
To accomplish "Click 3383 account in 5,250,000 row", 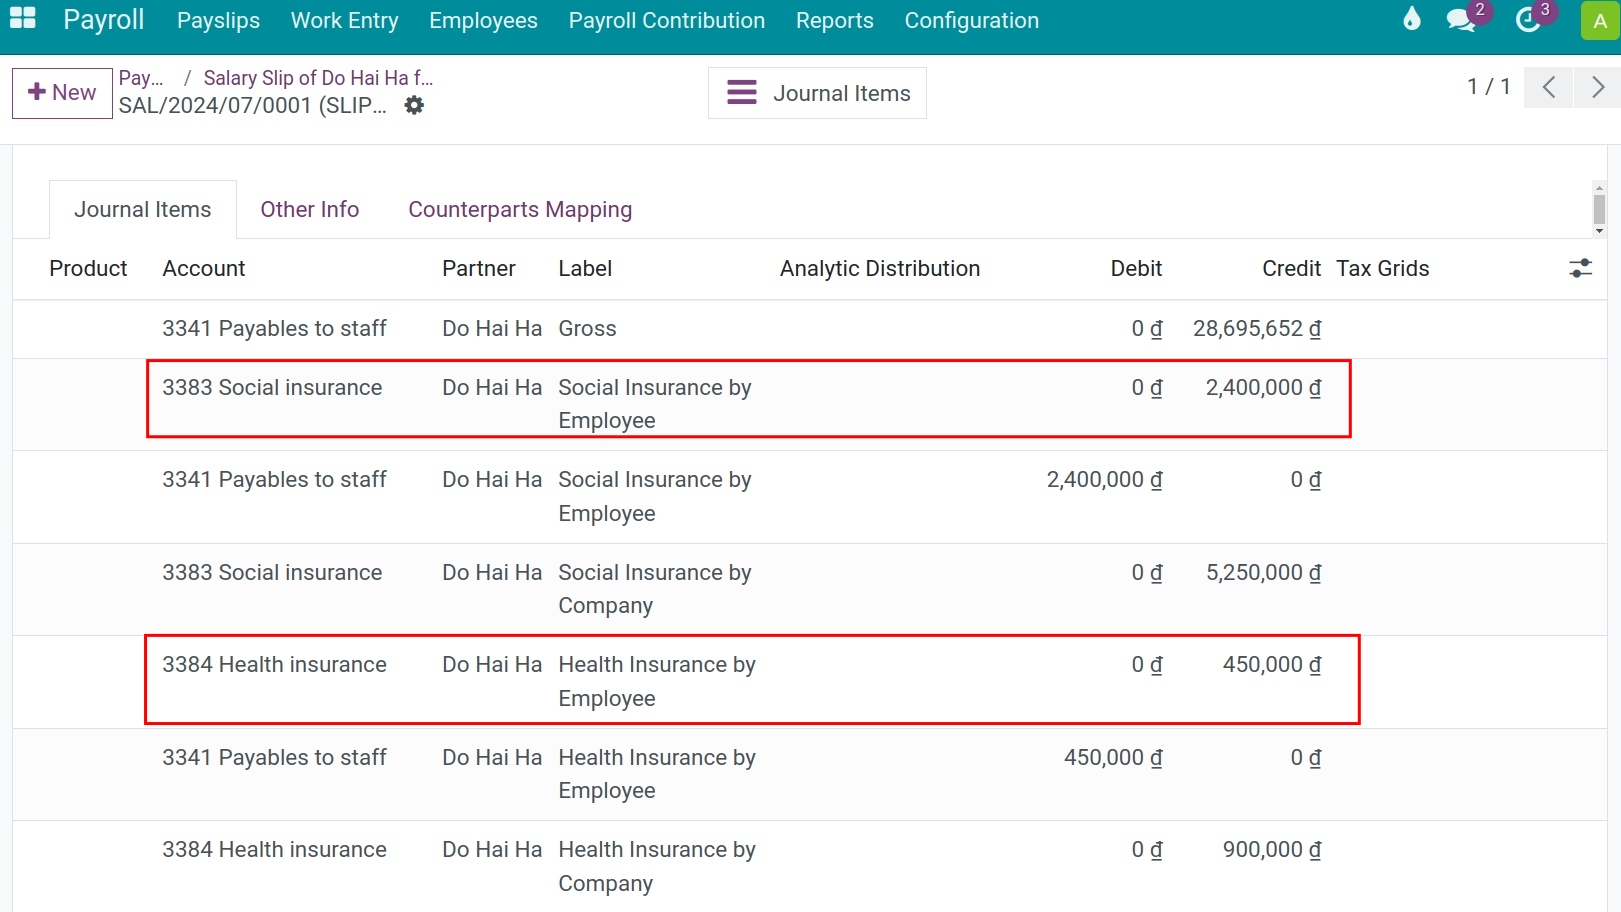I will pos(272,572).
